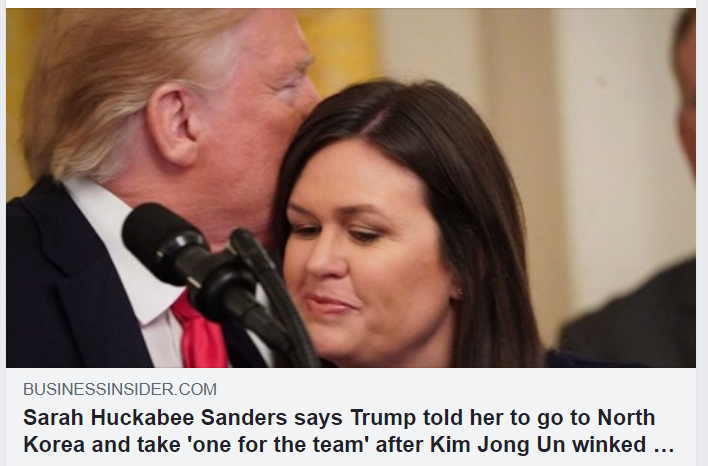Viewport: 708px width, 466px height.
Task: Open the Business Insider article preview image
Action: [x=351, y=188]
